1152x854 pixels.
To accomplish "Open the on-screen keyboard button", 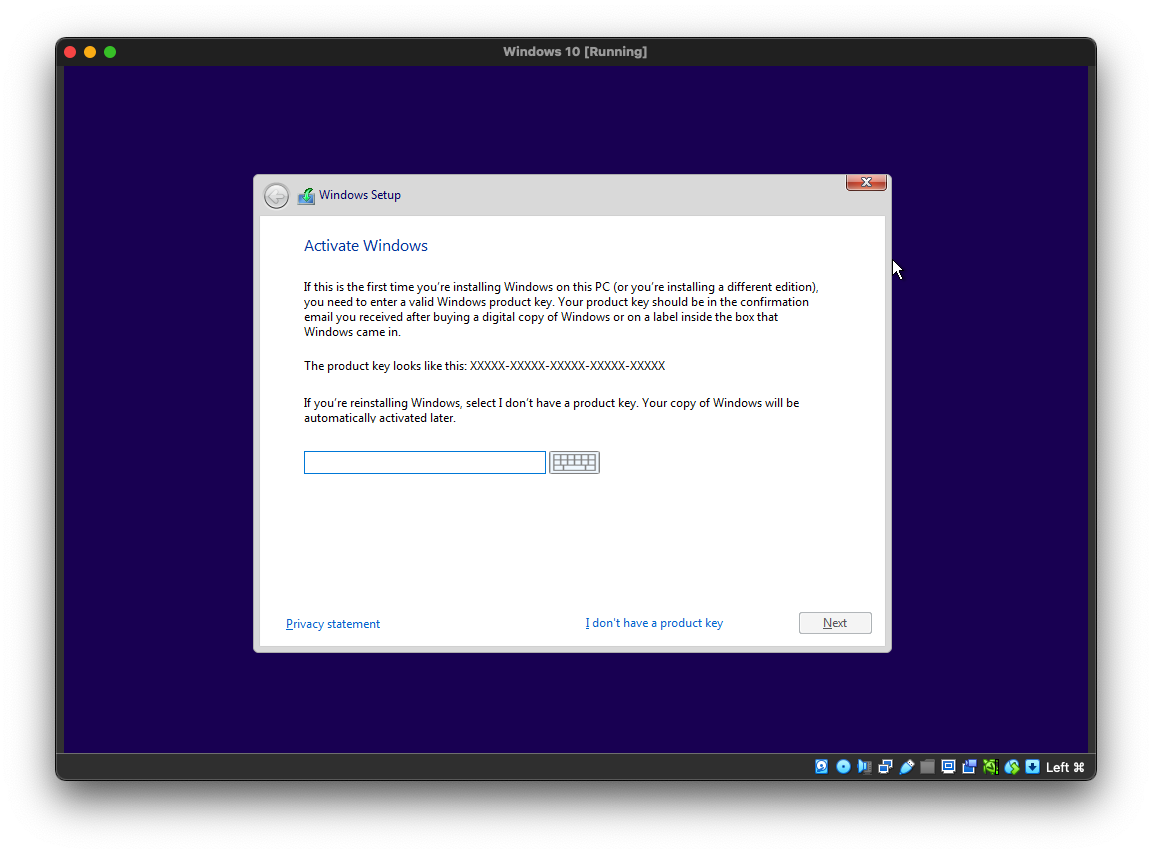I will click(x=574, y=462).
